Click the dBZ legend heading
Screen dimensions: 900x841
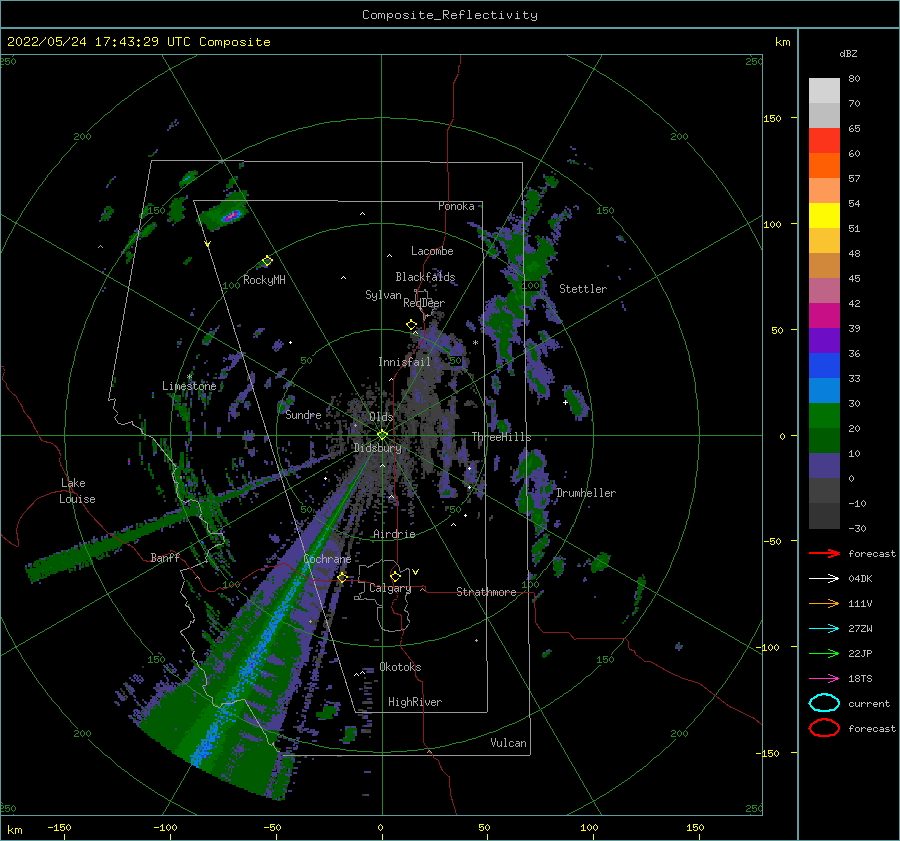[x=848, y=53]
